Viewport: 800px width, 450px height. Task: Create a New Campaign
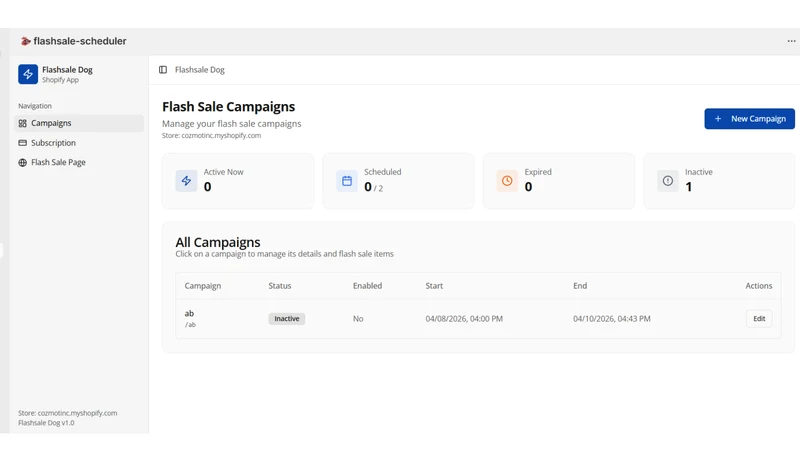749,119
